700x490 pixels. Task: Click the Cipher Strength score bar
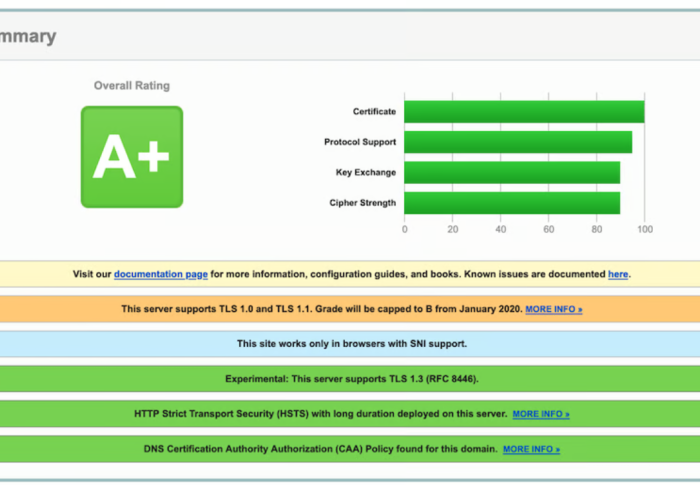pos(512,203)
